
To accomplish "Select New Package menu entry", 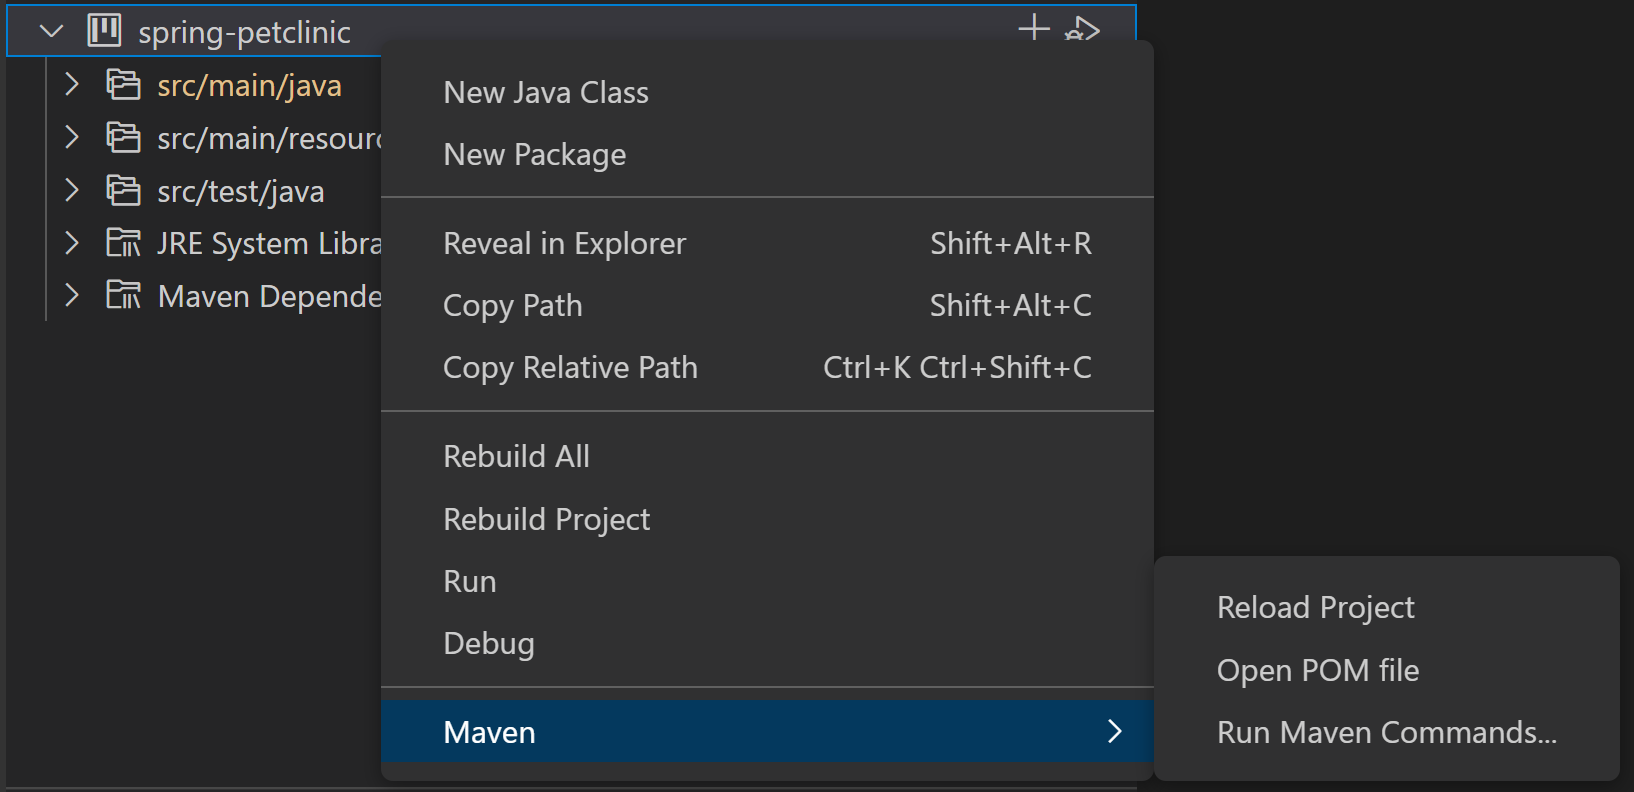I will pyautogui.click(x=535, y=155).
